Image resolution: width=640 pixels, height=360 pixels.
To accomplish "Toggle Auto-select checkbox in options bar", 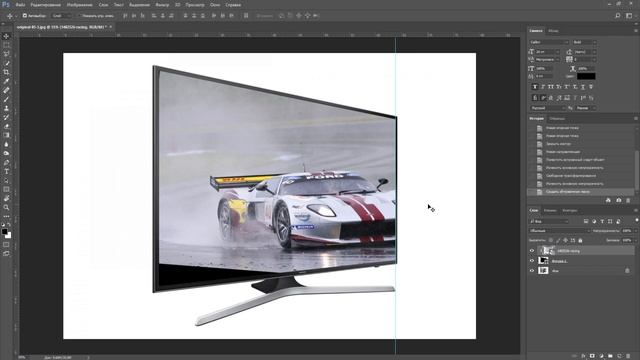I will click(25, 16).
